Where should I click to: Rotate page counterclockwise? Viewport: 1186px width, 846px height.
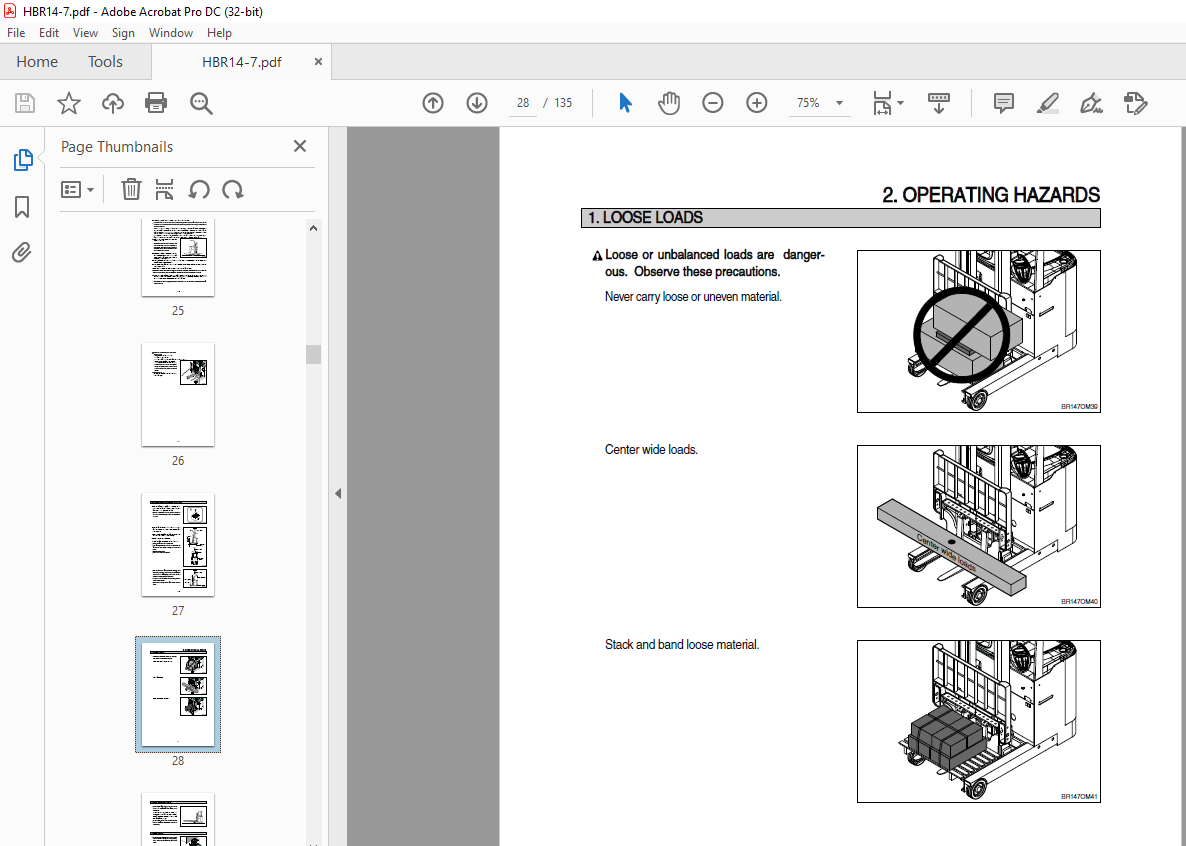[199, 189]
